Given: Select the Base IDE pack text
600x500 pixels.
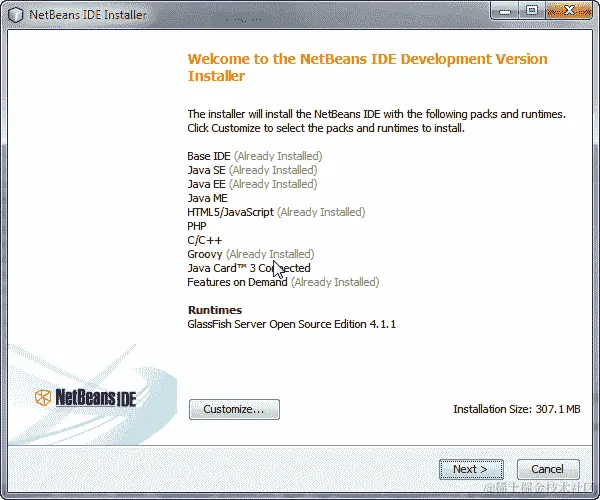Looking at the screenshot, I should coord(209,156).
